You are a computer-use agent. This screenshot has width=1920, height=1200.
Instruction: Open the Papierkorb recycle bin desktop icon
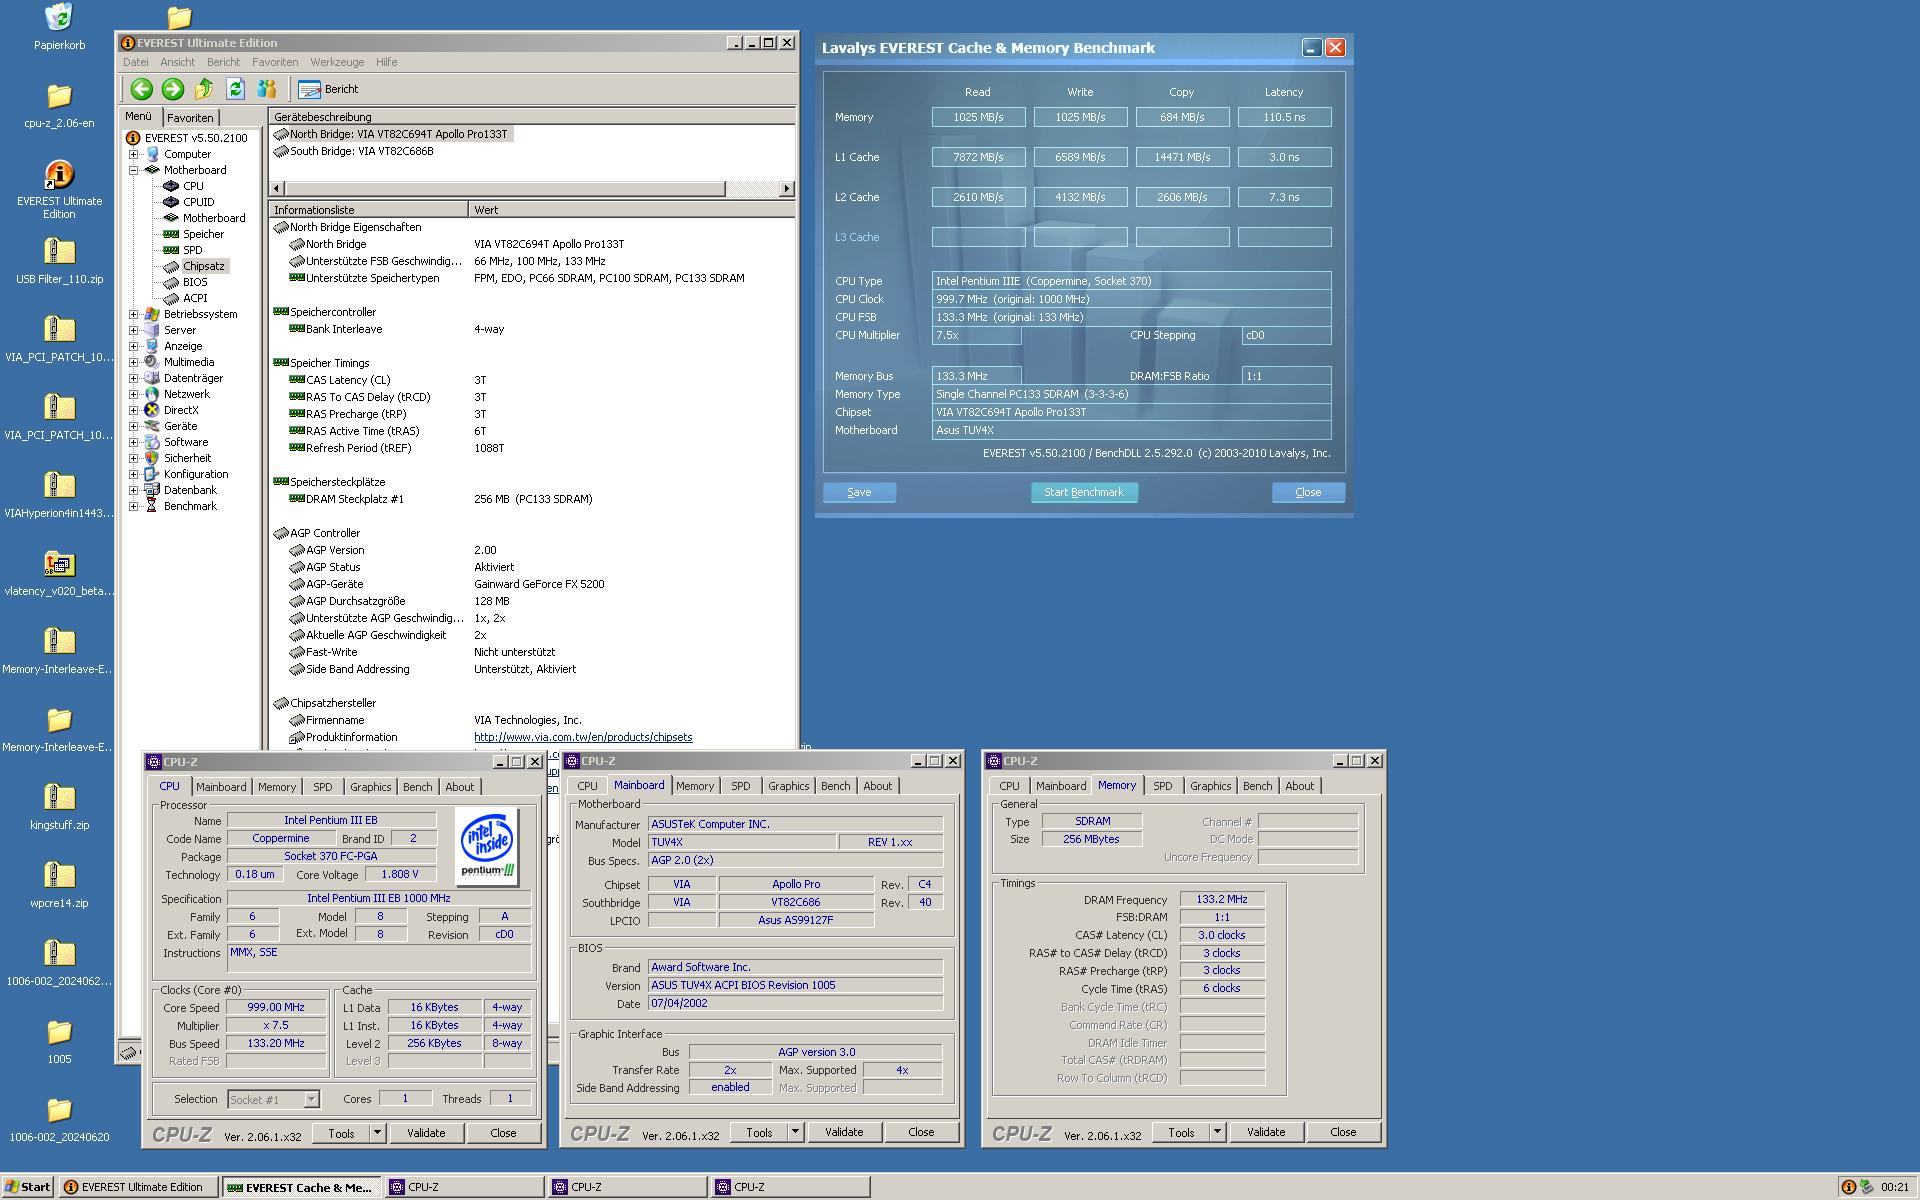(59, 18)
